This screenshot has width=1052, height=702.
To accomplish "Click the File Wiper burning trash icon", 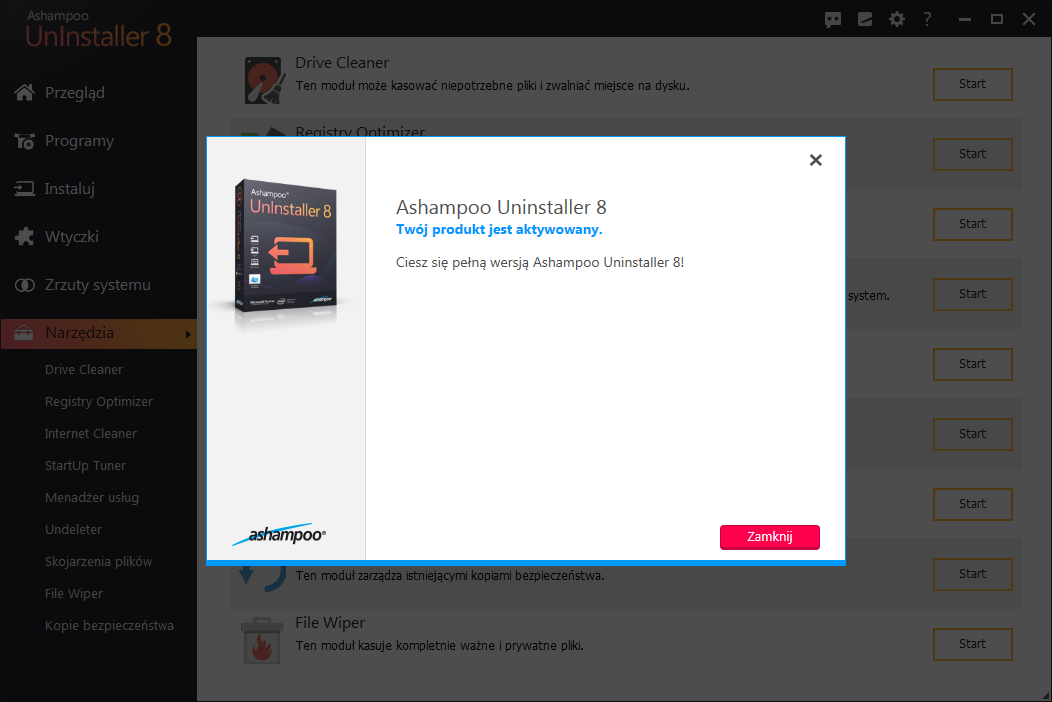I will click(x=262, y=640).
